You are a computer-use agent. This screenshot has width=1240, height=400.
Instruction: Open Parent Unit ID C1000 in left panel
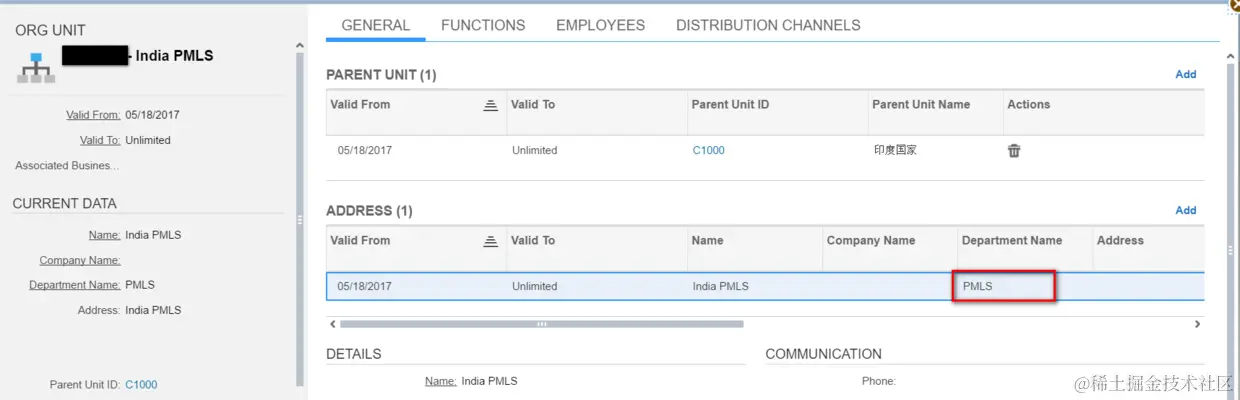pos(141,385)
